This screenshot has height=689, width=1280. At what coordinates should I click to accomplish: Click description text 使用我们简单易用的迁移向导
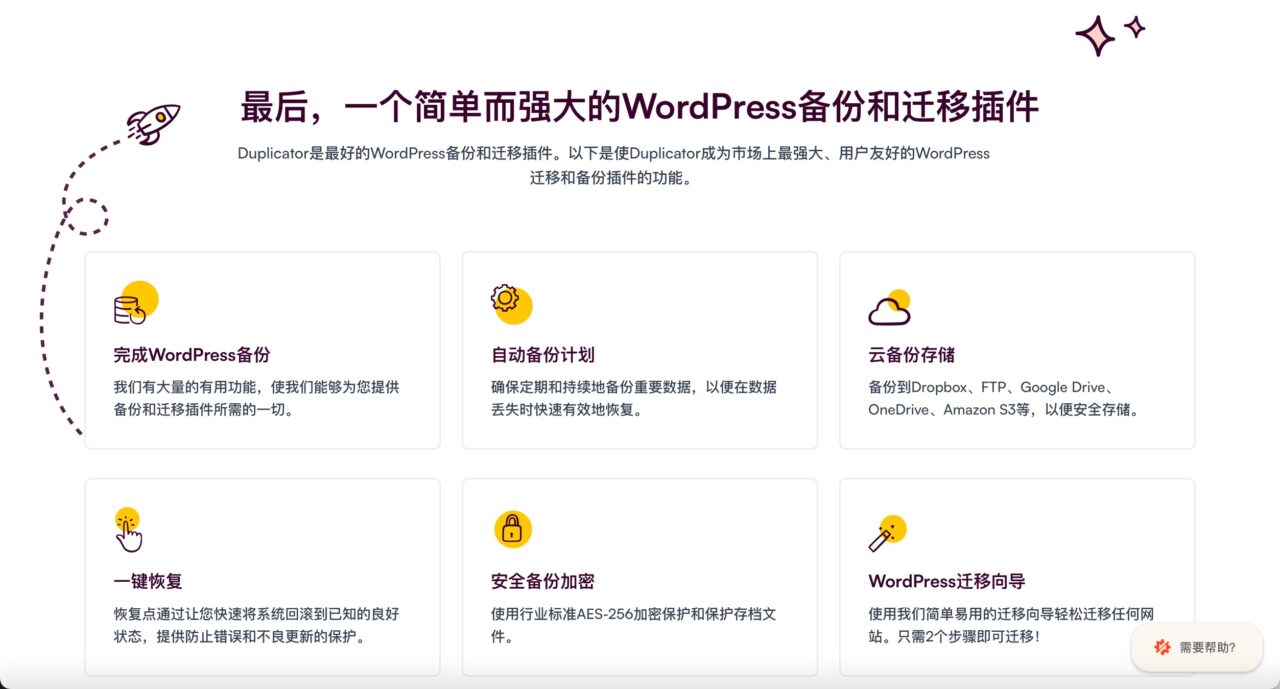[x=1011, y=625]
